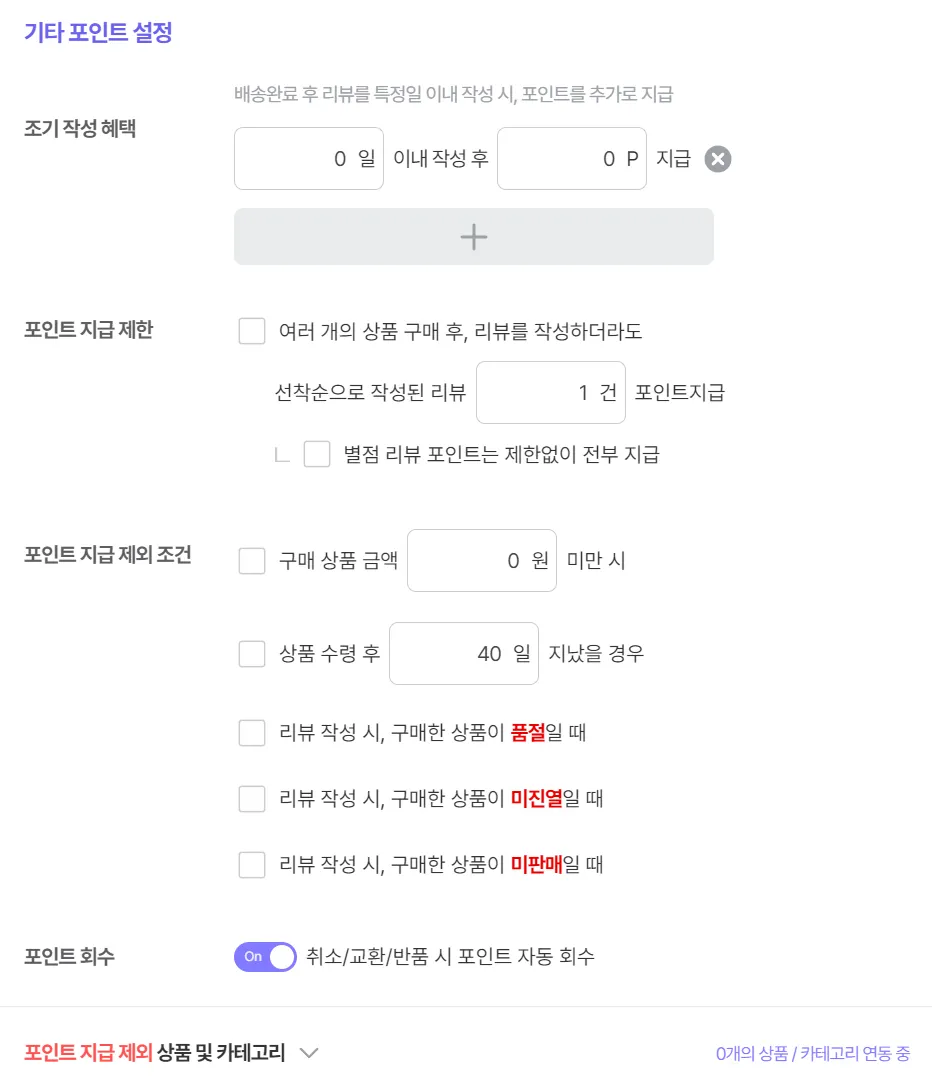This screenshot has width=932, height=1088.
Task: Check the days after receipt exclusion
Action: coord(252,655)
